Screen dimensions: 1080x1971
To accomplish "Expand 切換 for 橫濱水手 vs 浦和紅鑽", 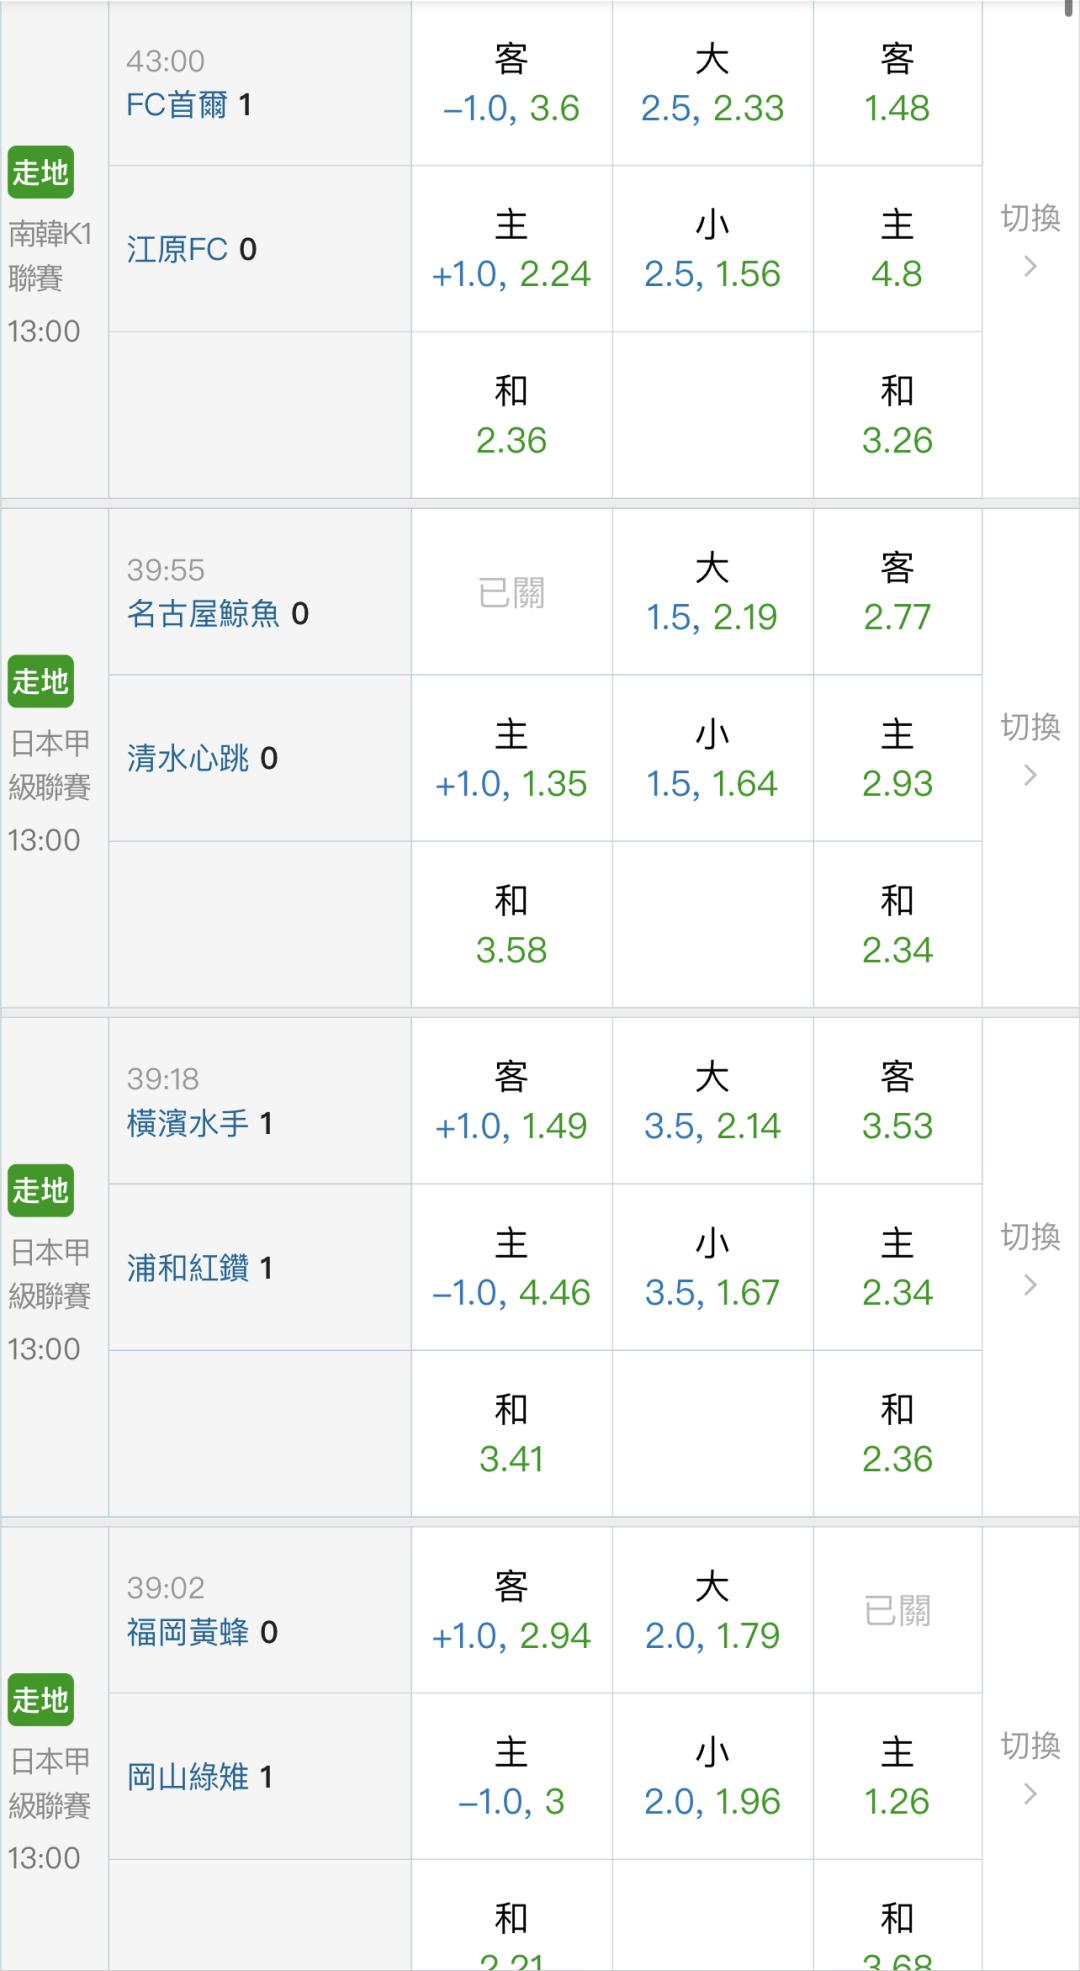I will click(1030, 1258).
